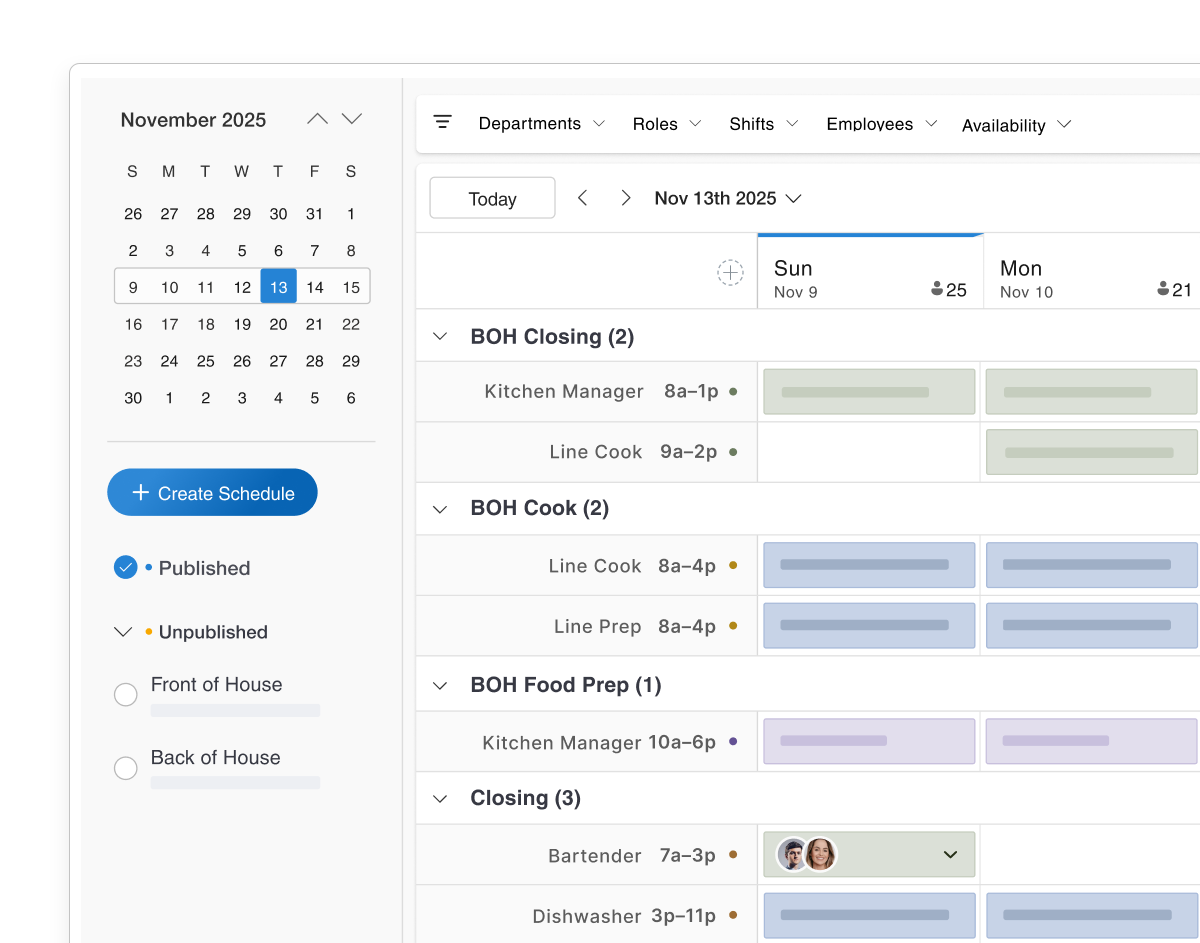Open Kitchen Manager 8a–1p Sunday shift block
Screen dimensions: 1200x943
869,392
